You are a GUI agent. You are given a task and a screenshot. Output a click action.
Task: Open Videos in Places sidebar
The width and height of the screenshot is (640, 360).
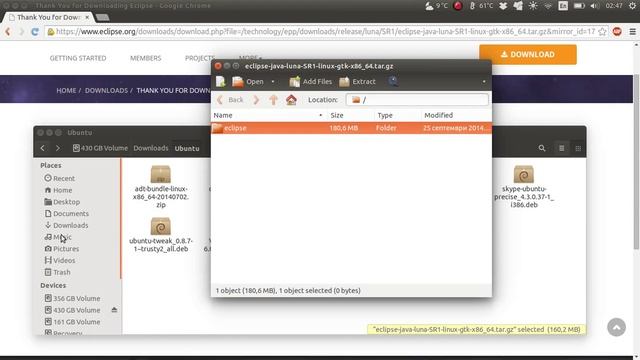pyautogui.click(x=60, y=260)
